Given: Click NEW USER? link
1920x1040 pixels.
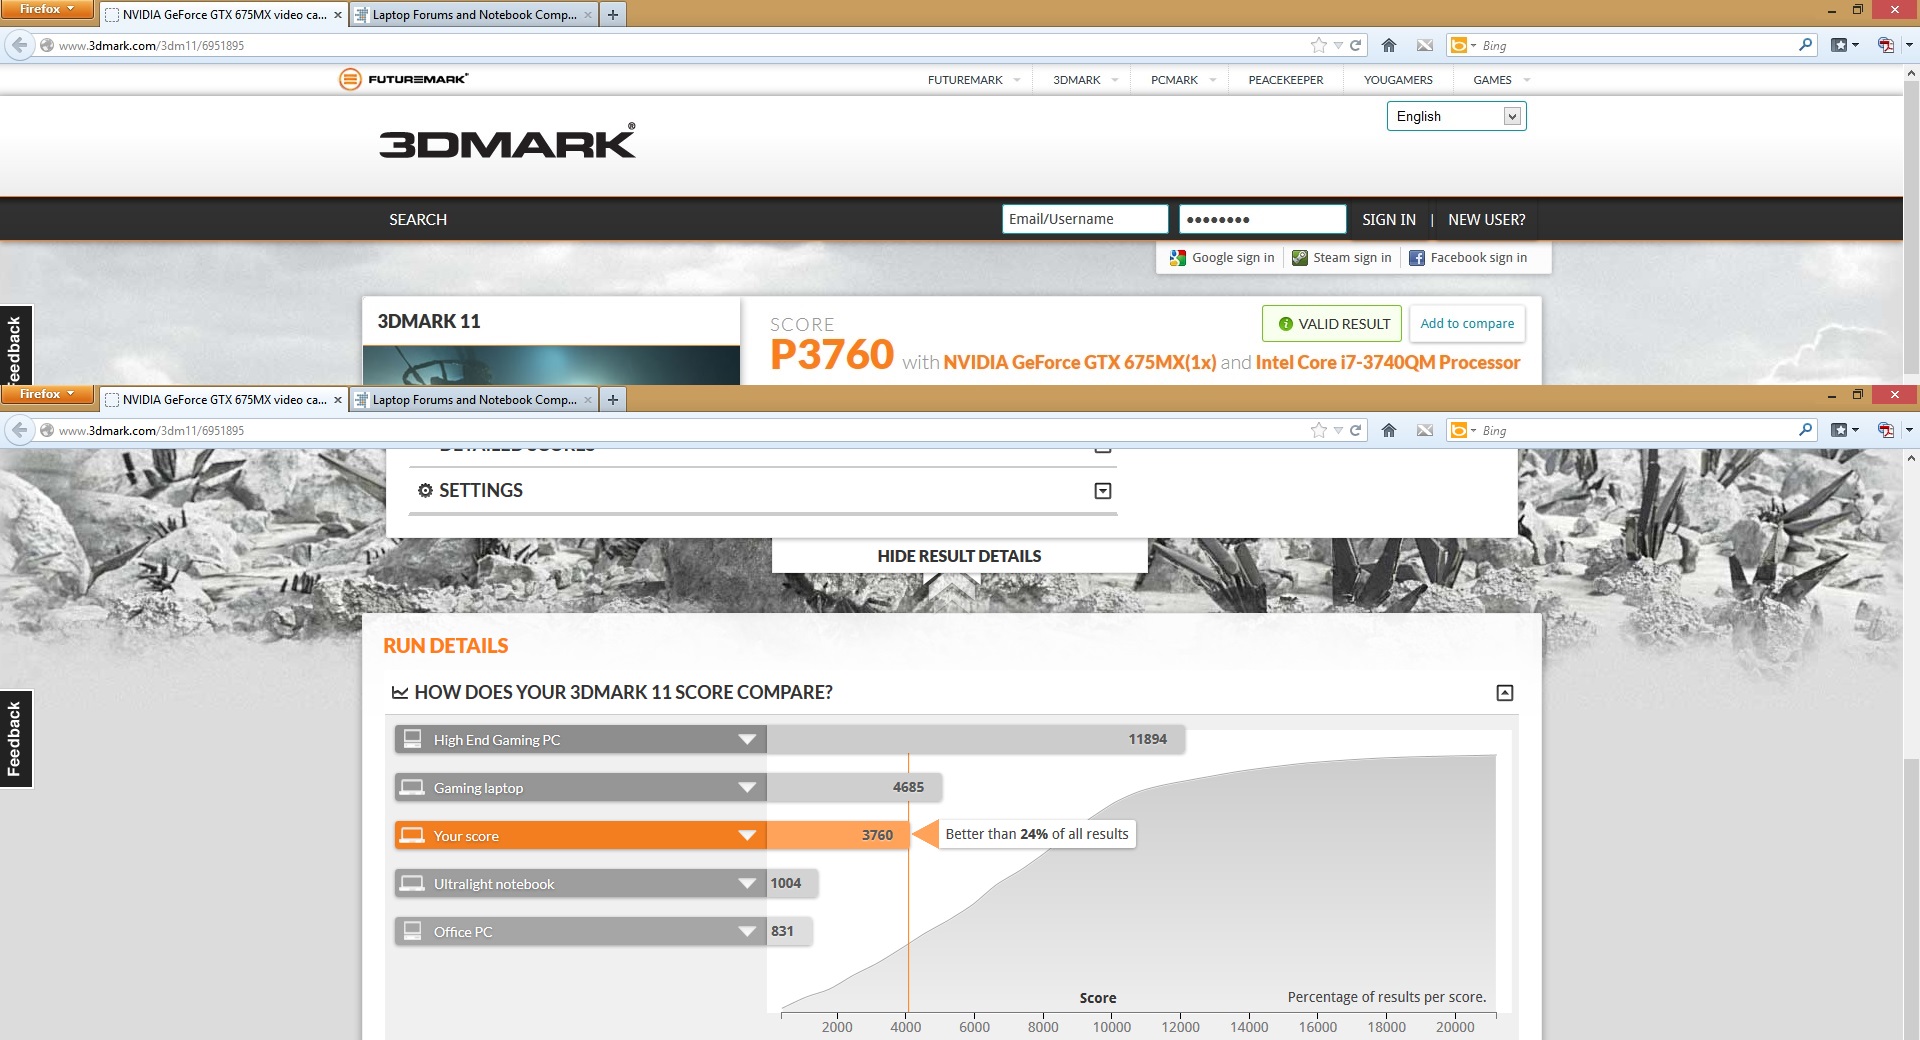Looking at the screenshot, I should pos(1486,220).
